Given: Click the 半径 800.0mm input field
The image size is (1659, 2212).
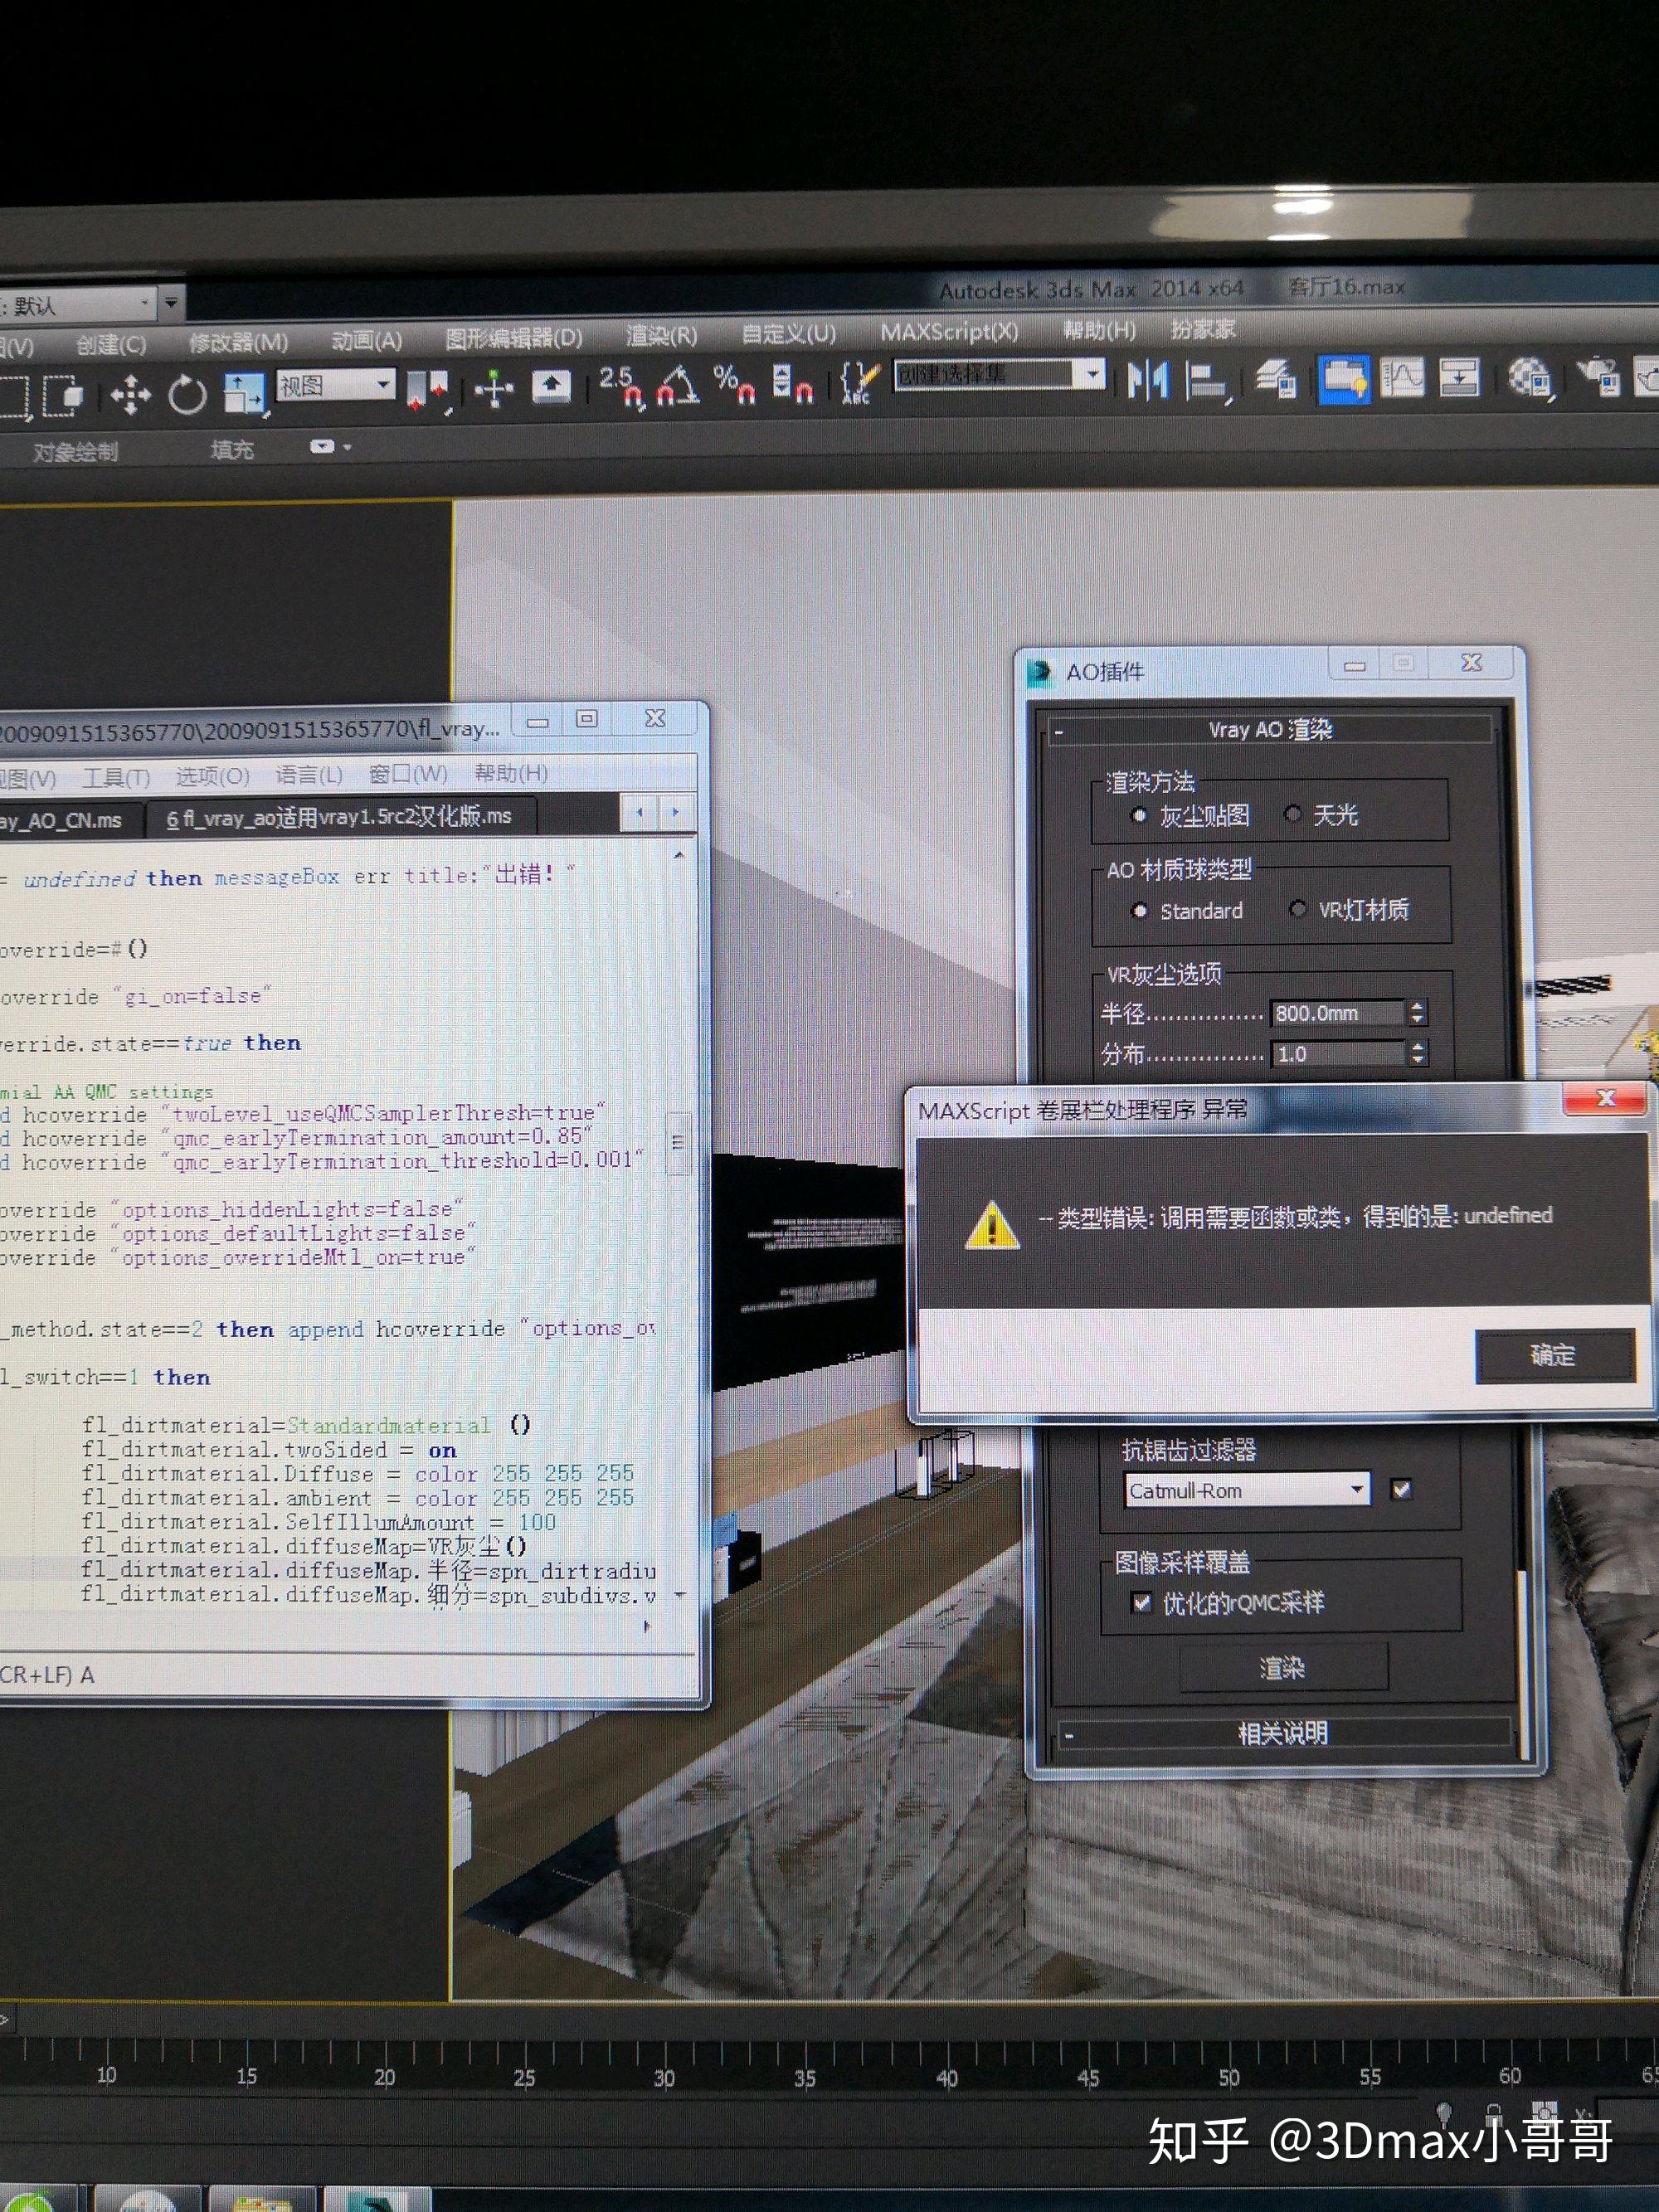Looking at the screenshot, I should coord(1338,1013).
